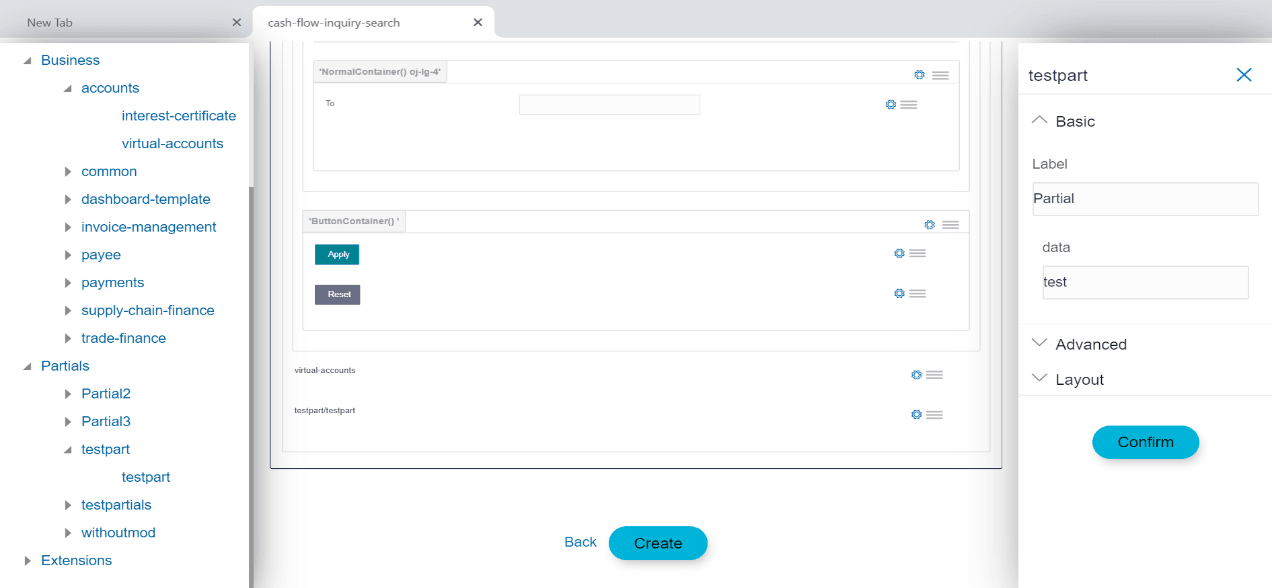Image resolution: width=1272 pixels, height=588 pixels.
Task: Click the To text field in canvas
Action: (609, 105)
